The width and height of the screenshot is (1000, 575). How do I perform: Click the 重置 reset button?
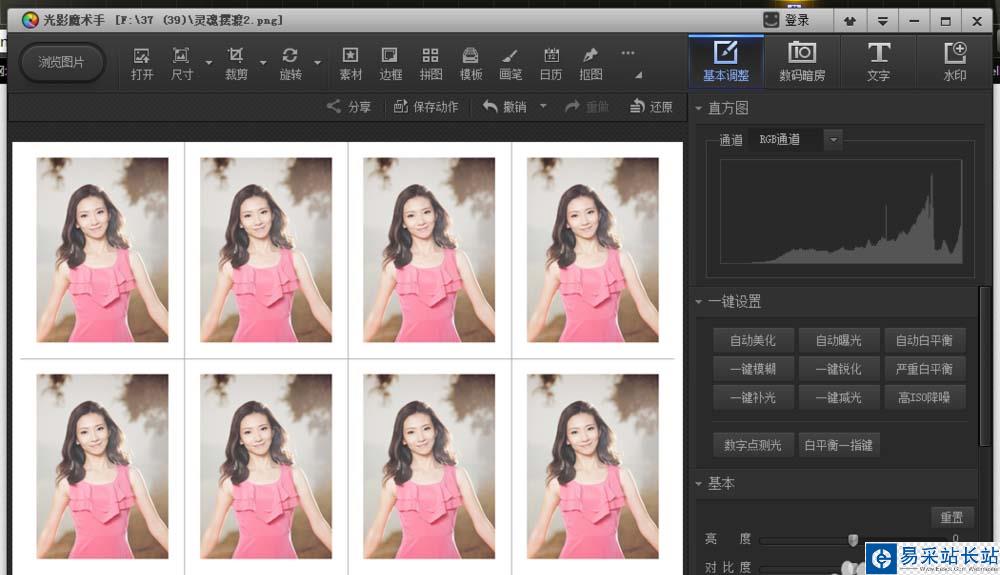pos(952,517)
